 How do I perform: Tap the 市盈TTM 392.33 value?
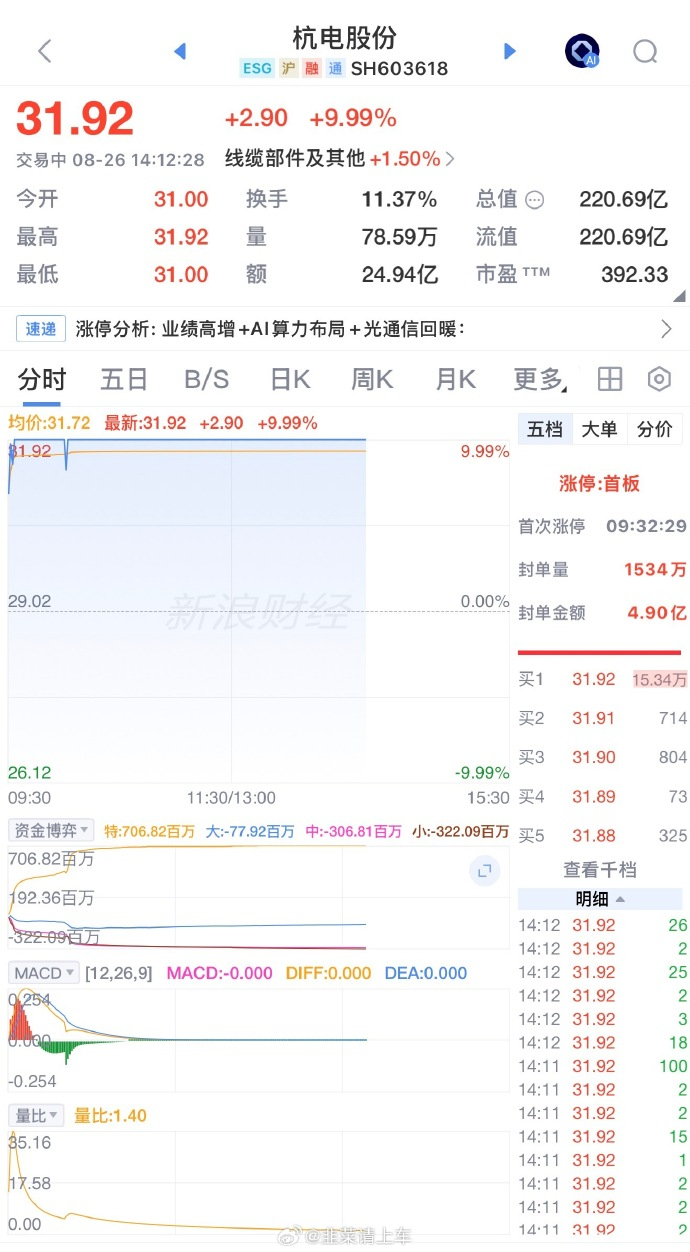coord(635,275)
